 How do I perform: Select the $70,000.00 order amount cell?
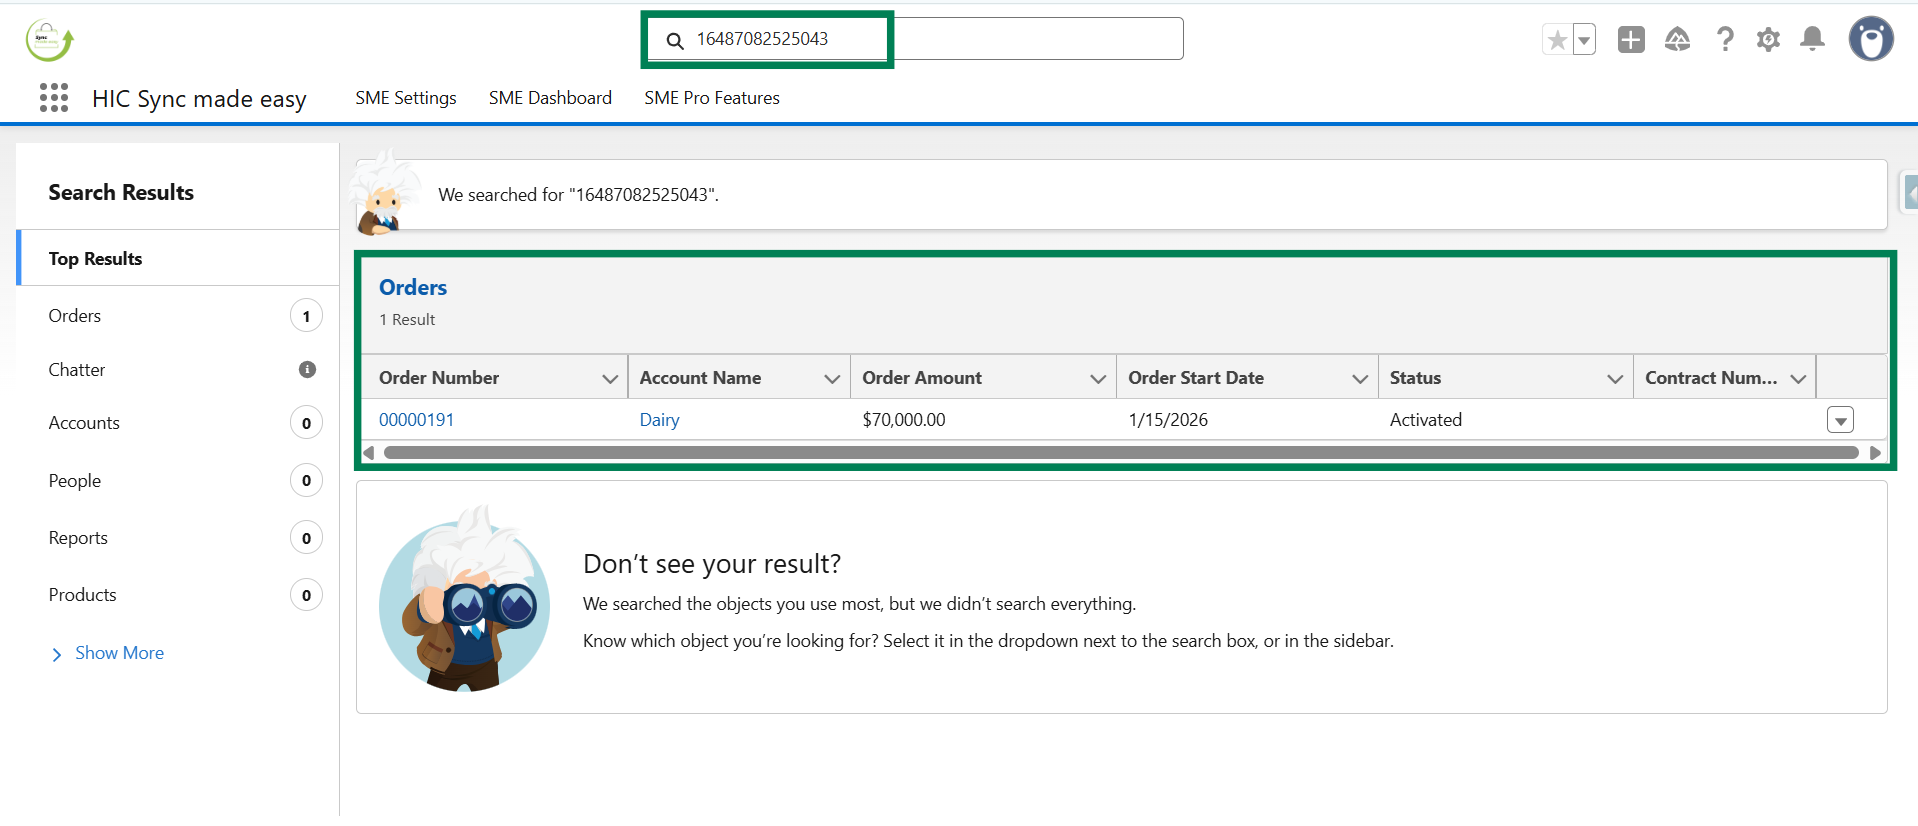(x=904, y=420)
